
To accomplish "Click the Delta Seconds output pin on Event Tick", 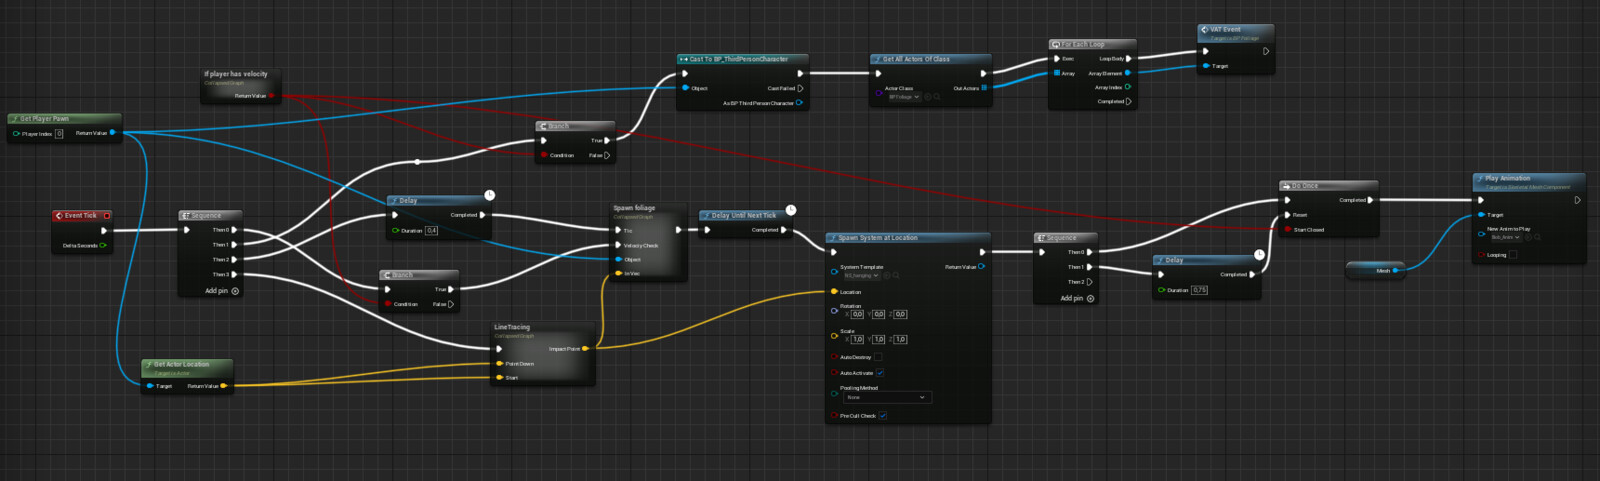I will pyautogui.click(x=102, y=245).
